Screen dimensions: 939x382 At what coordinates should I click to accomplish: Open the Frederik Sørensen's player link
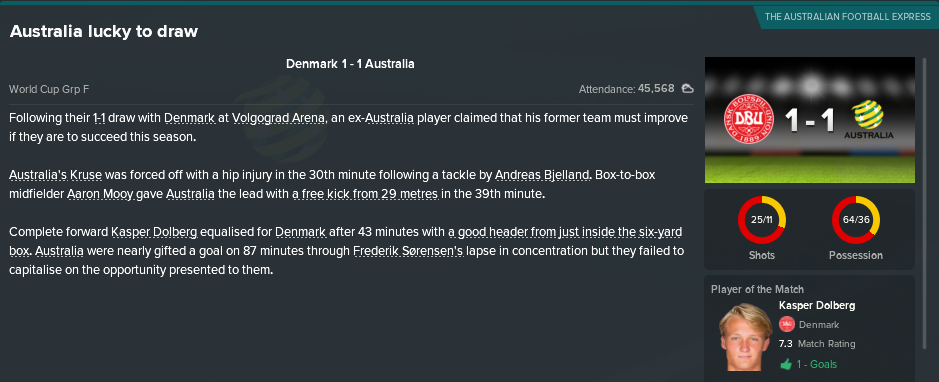(408, 251)
